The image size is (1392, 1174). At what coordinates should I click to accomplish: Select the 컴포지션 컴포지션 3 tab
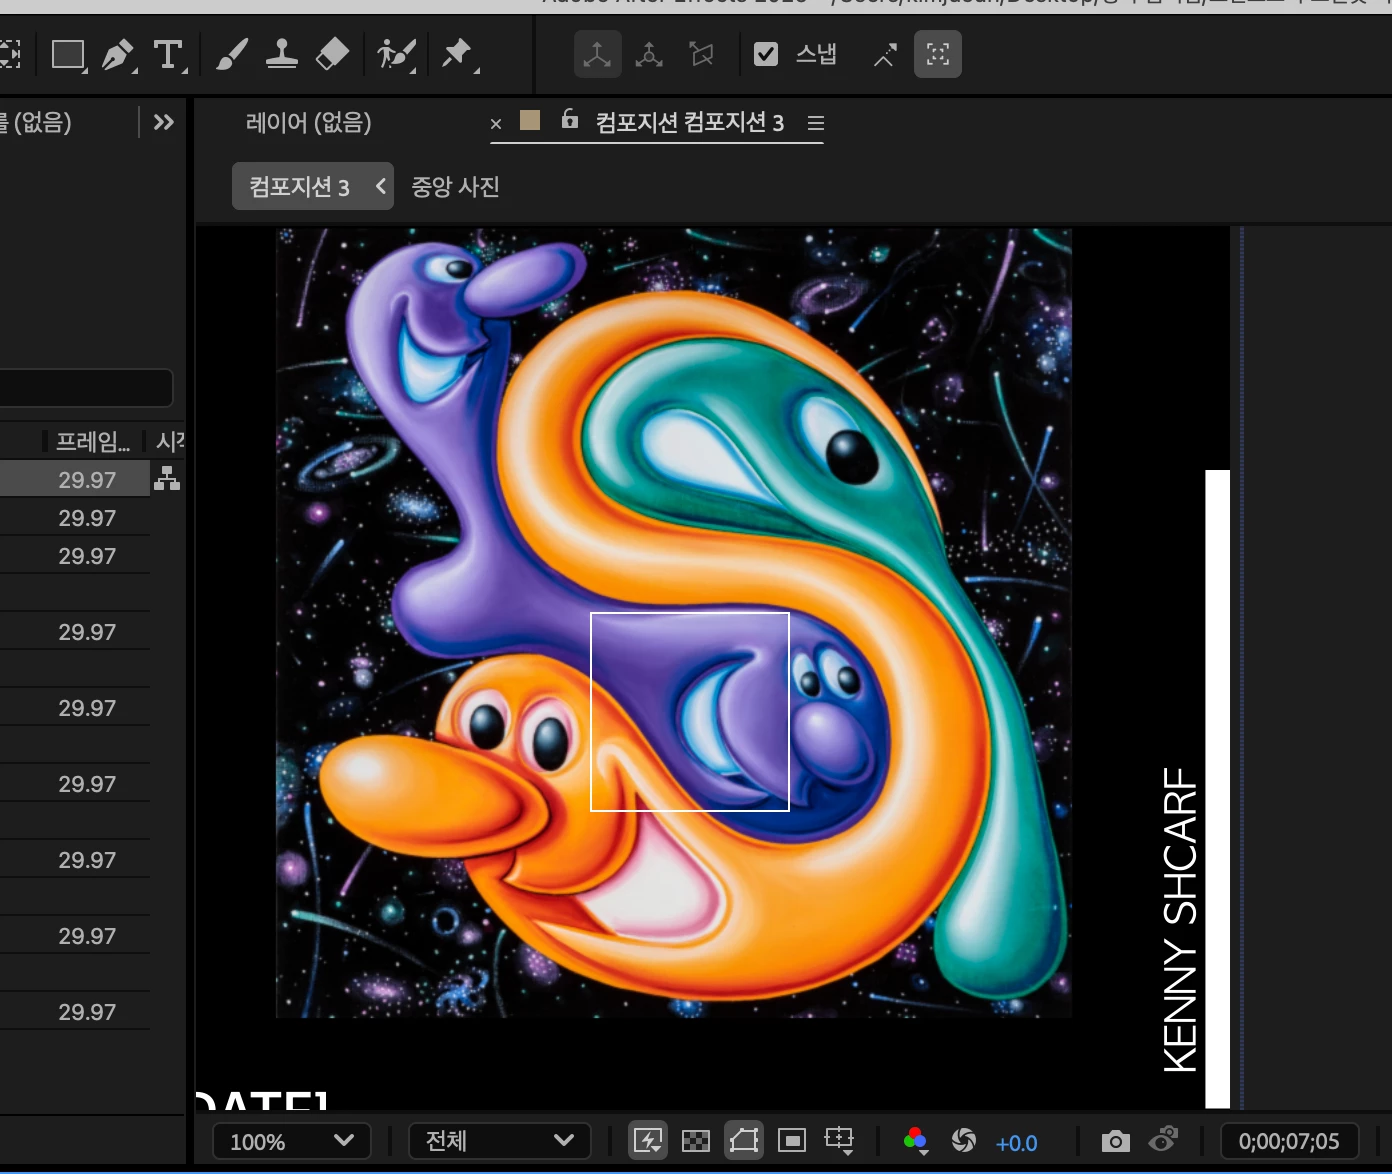tap(690, 122)
